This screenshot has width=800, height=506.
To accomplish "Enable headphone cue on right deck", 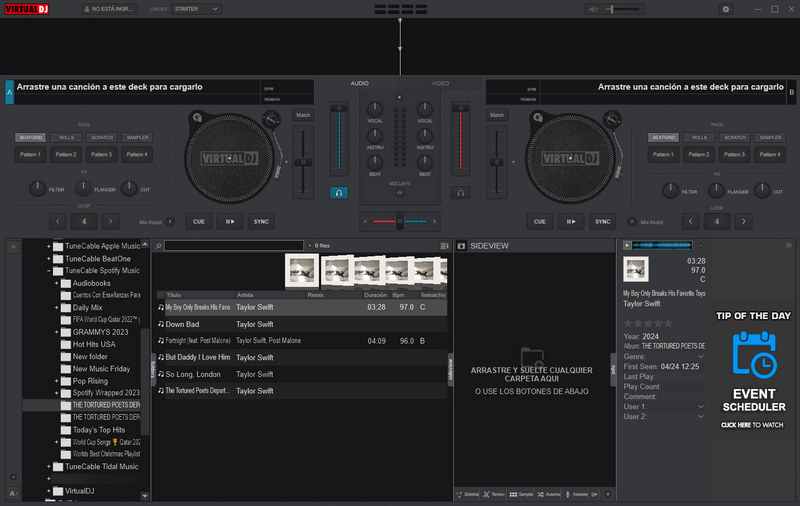I will click(461, 193).
